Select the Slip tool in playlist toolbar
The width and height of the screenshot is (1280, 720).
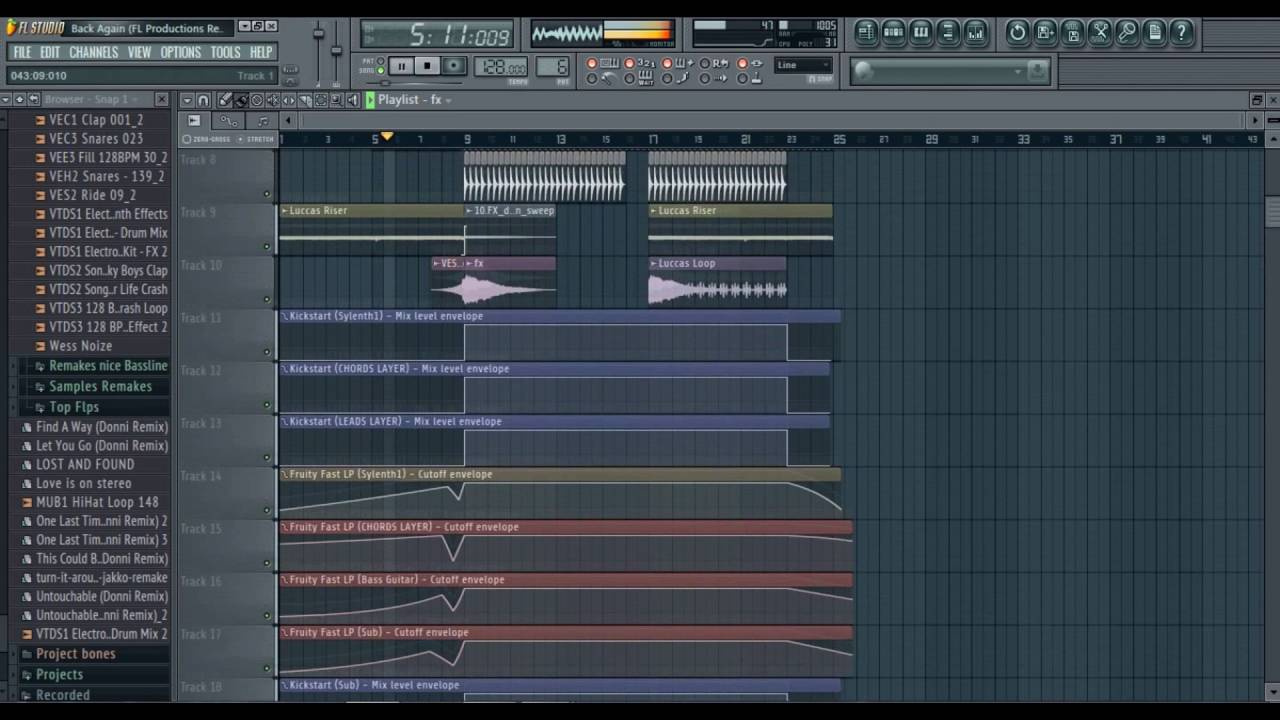(x=289, y=100)
